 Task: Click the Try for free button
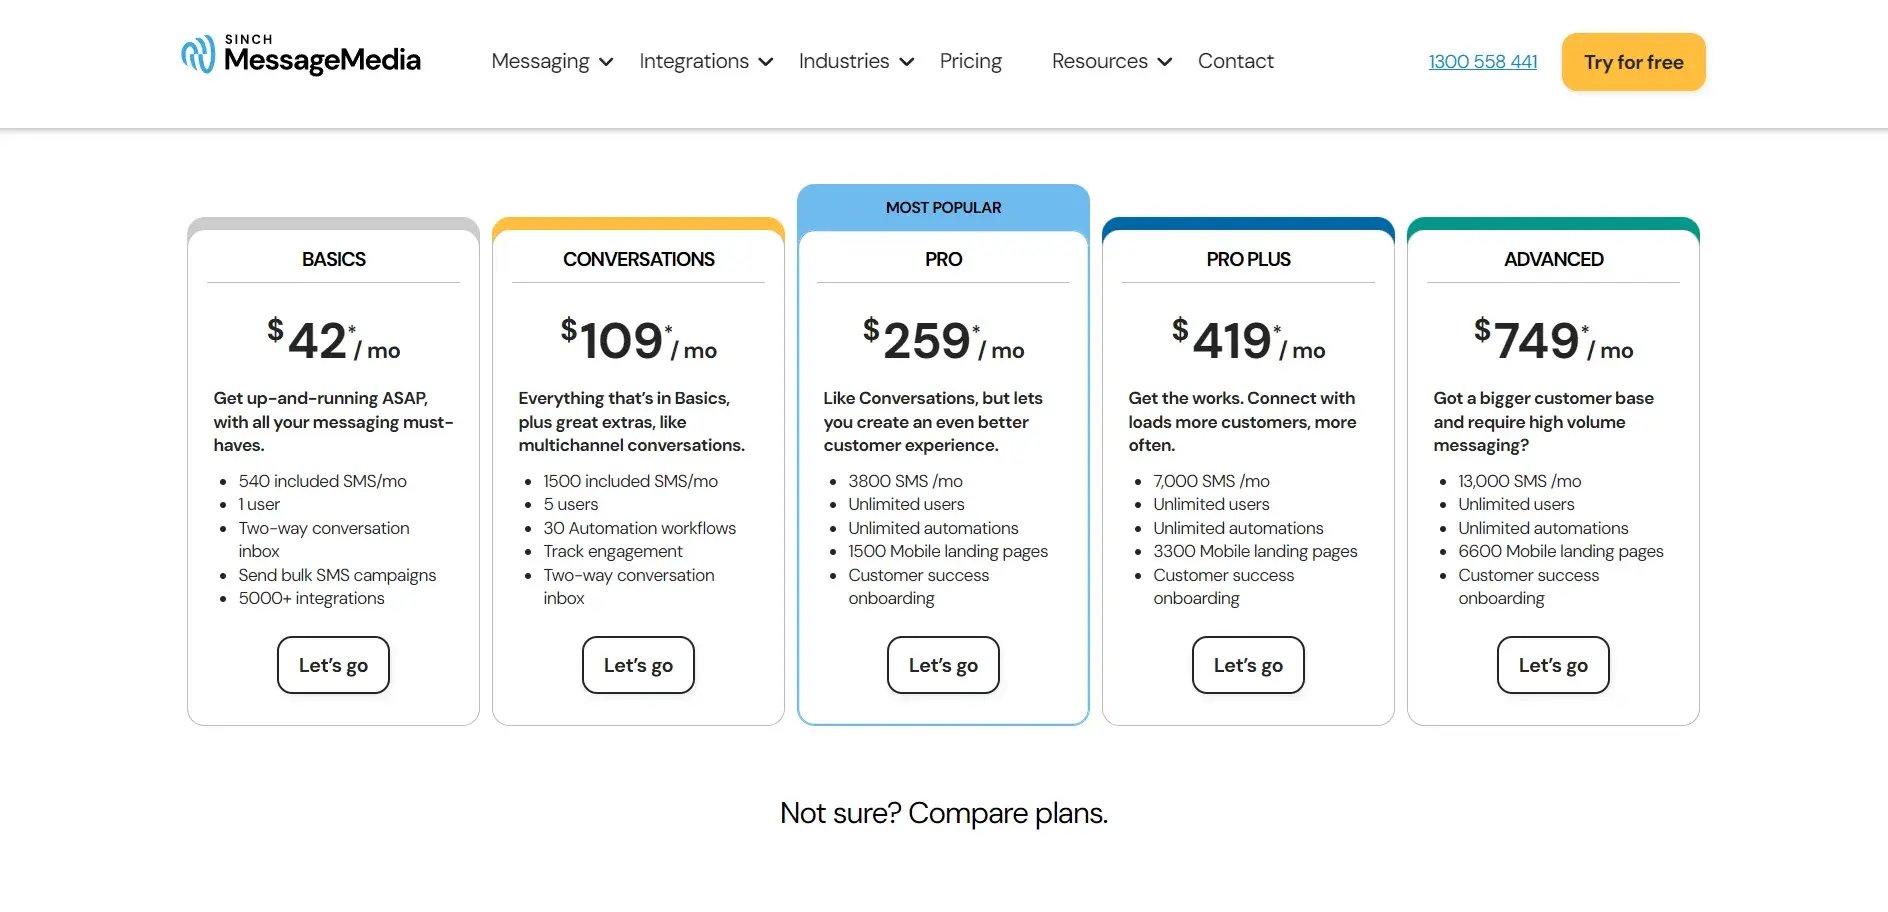click(x=1633, y=61)
